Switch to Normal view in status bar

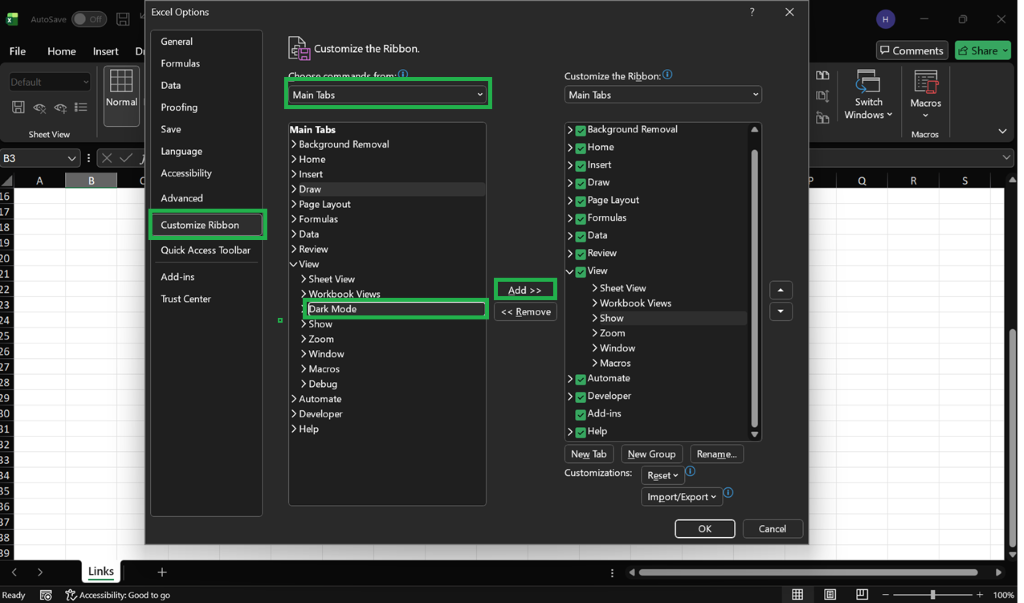point(797,594)
